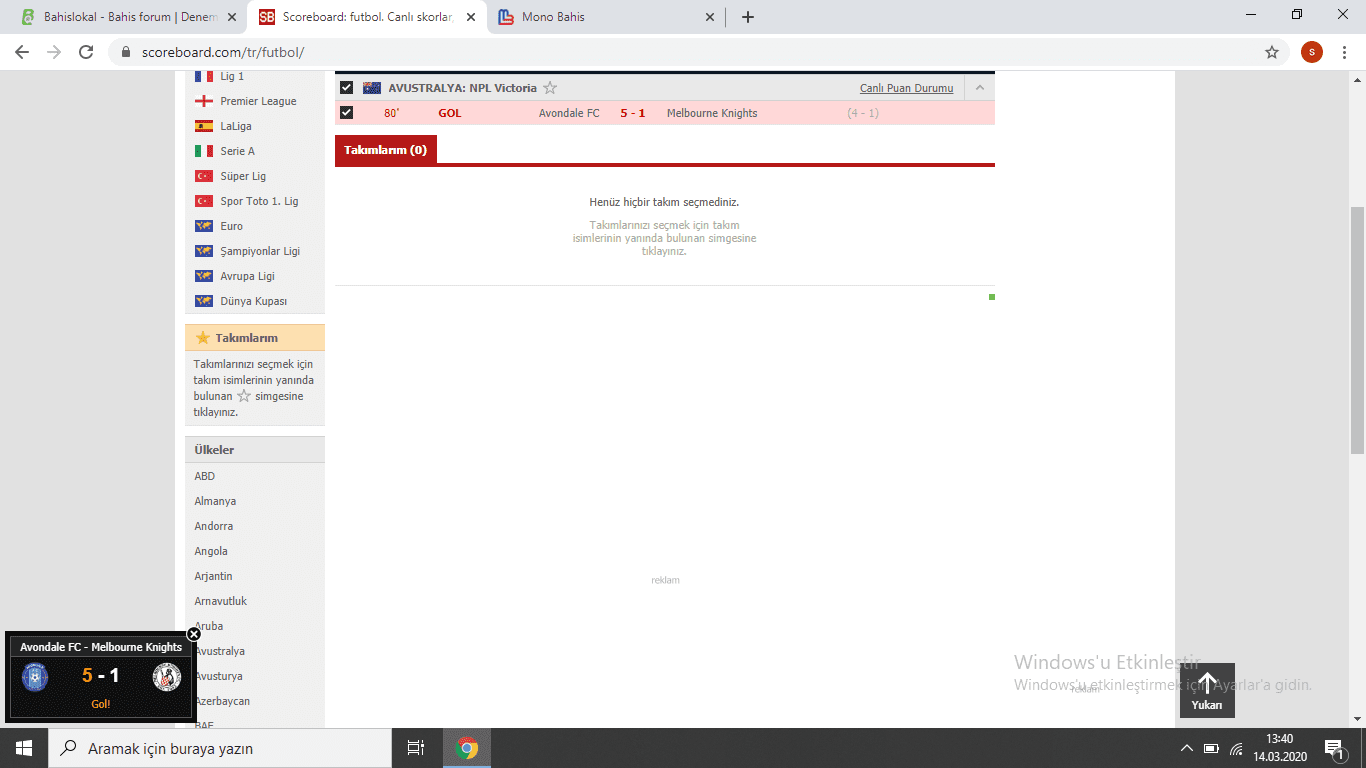Click the page vertical scrollbar
The image size is (1366, 768).
pyautogui.click(x=1358, y=330)
